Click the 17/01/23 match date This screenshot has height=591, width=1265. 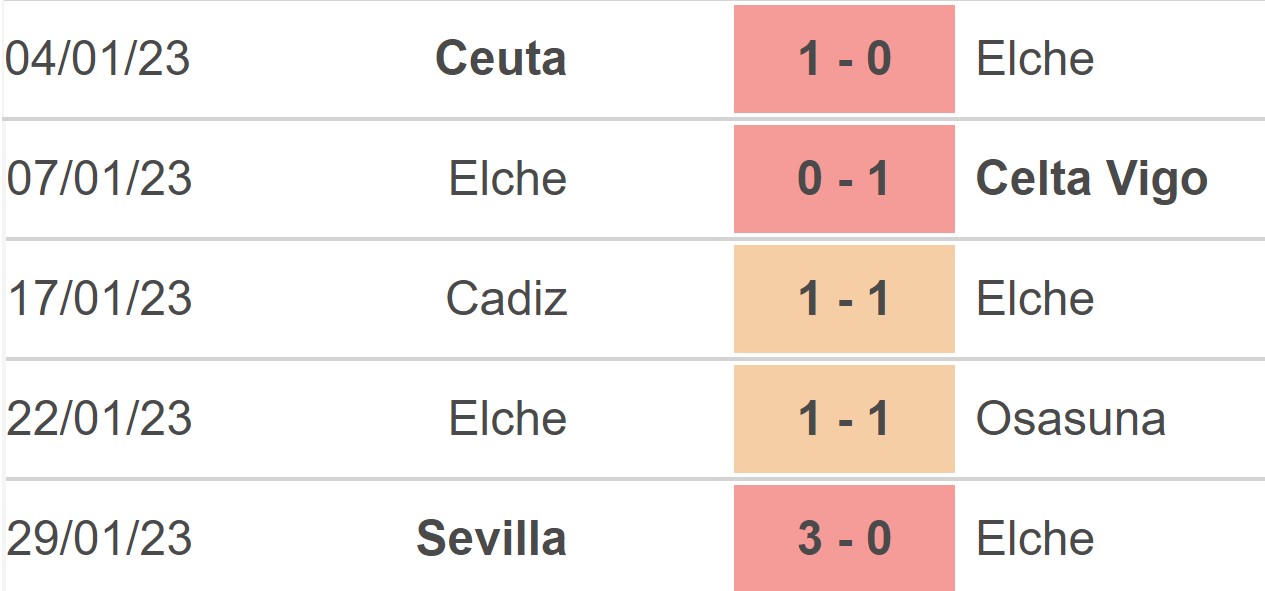tap(99, 299)
